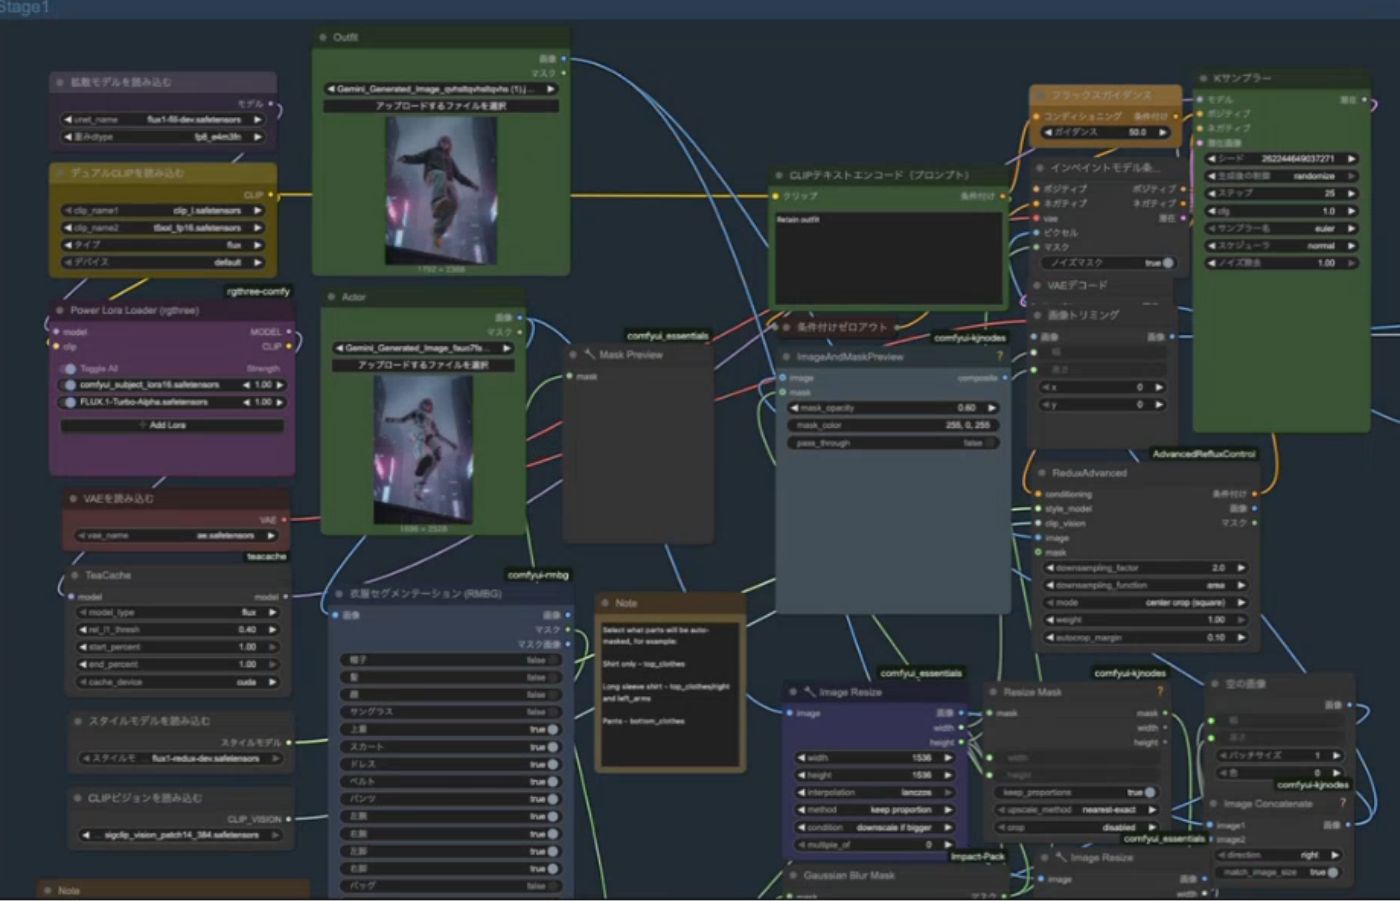This screenshot has height=901, width=1400.
Task: Click the Stage1 group title
Action: [x=24, y=8]
